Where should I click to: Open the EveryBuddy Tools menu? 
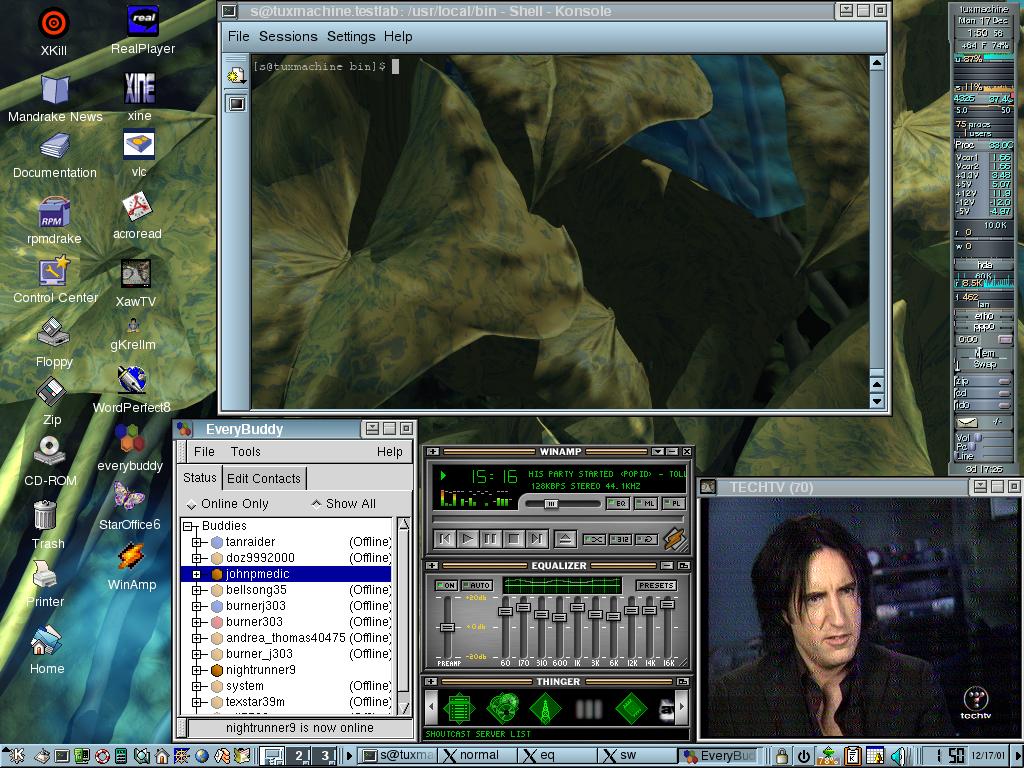(x=246, y=452)
